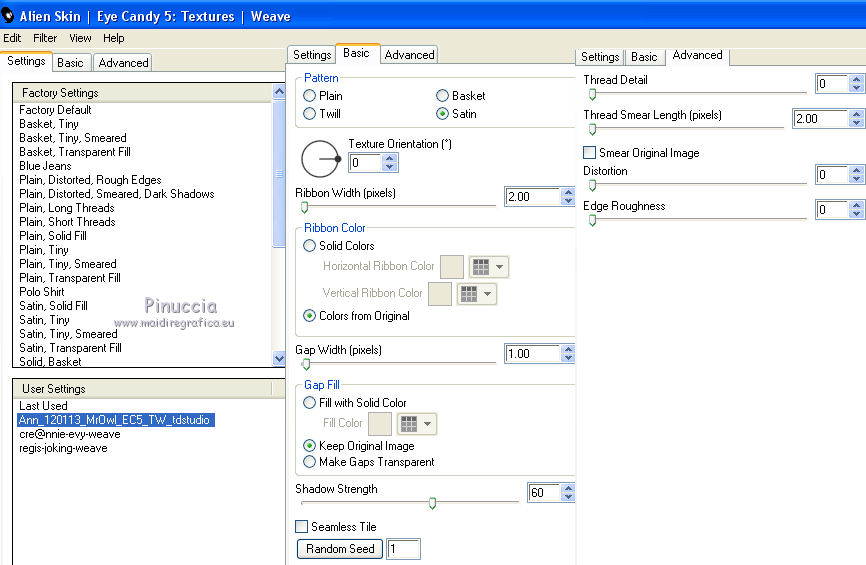
Task: Switch to the left panel Advanced tab
Action: pos(123,62)
